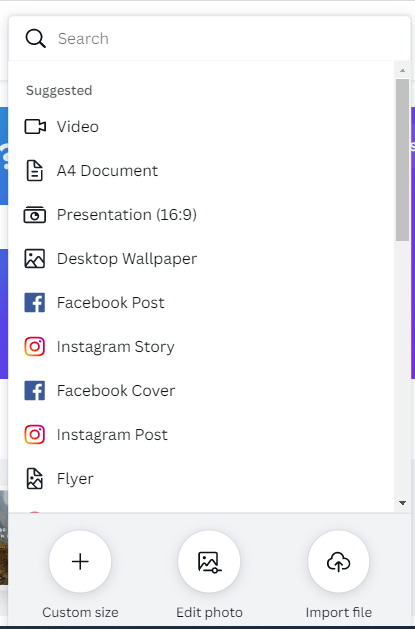Focus the Search input field
This screenshot has width=415, height=629.
[225, 39]
